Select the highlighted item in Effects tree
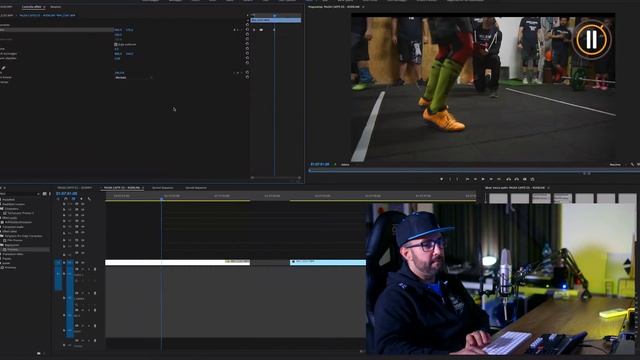The width and height of the screenshot is (640, 360). pyautogui.click(x=25, y=249)
